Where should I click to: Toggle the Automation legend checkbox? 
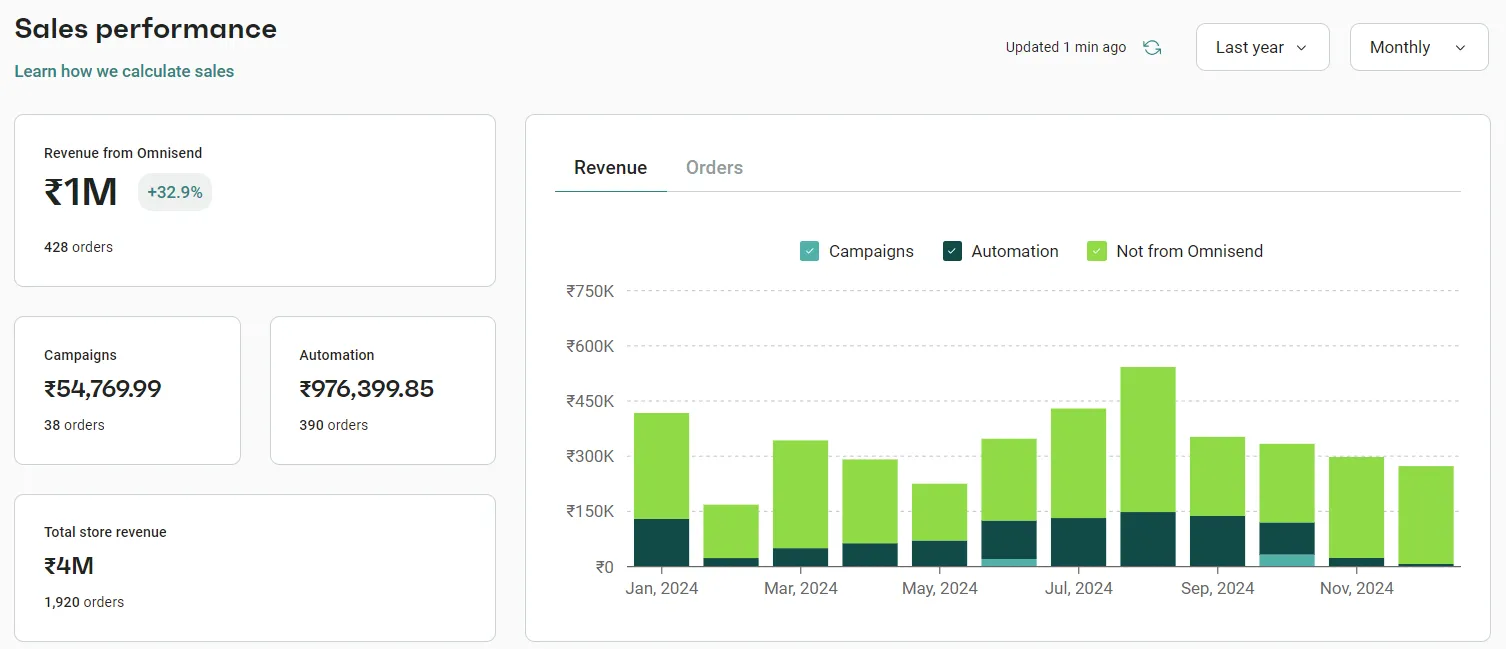tap(952, 251)
